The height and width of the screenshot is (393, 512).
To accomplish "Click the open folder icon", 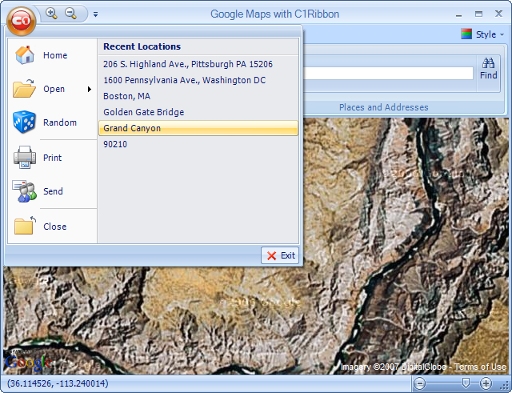I will [x=24, y=89].
